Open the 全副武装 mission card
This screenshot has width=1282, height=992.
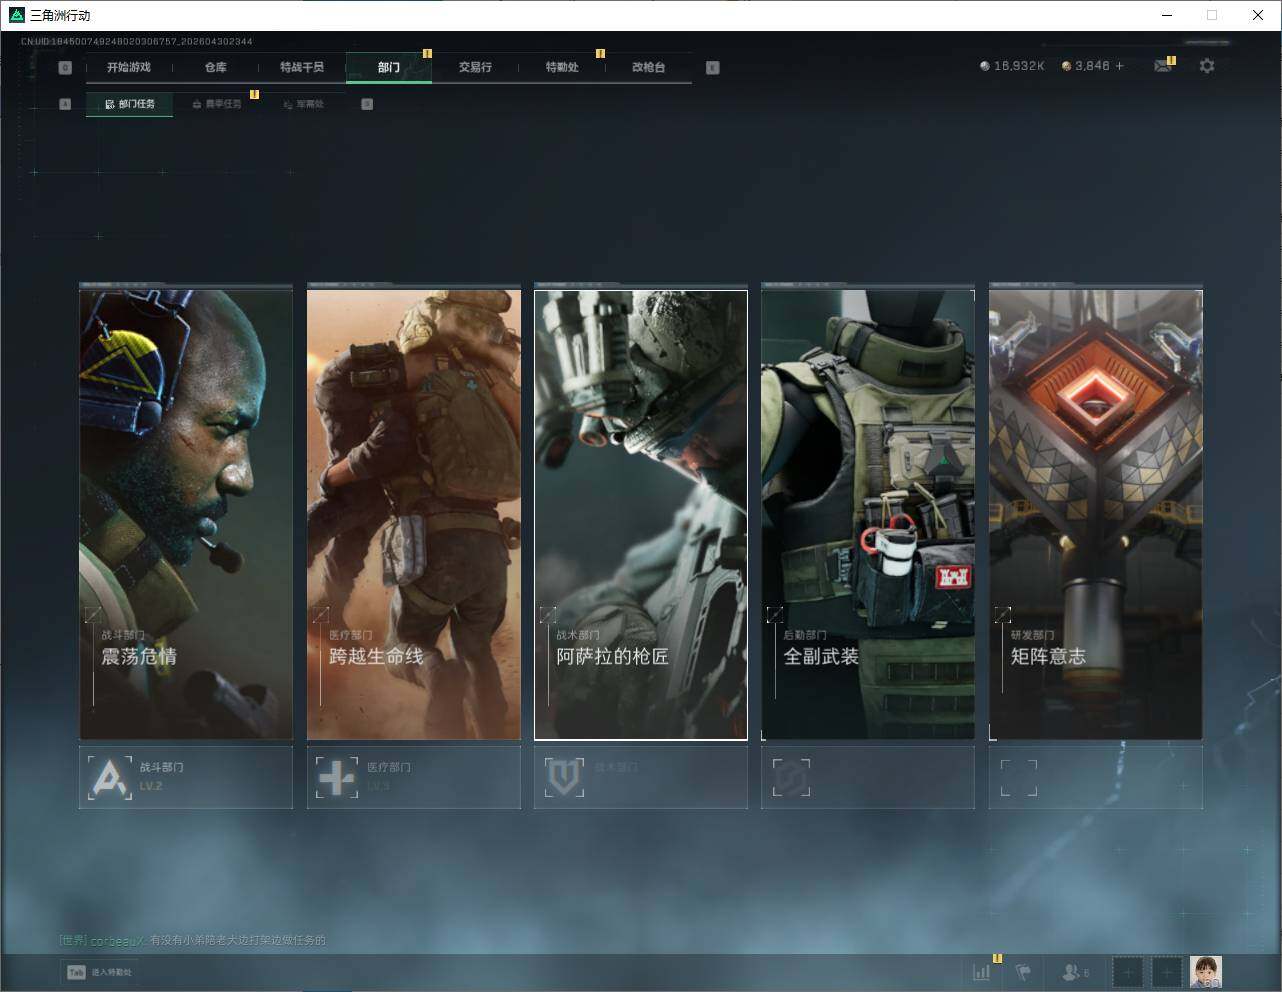[868, 514]
